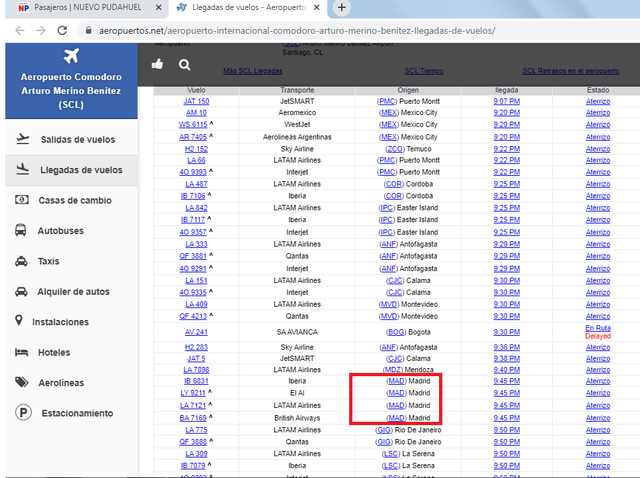Click the Origen column header
The image size is (640, 478).
point(408,90)
